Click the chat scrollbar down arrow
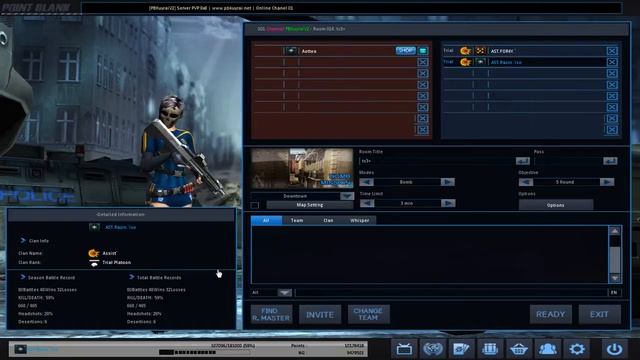Viewport: 640px width, 360px height. tap(615, 278)
